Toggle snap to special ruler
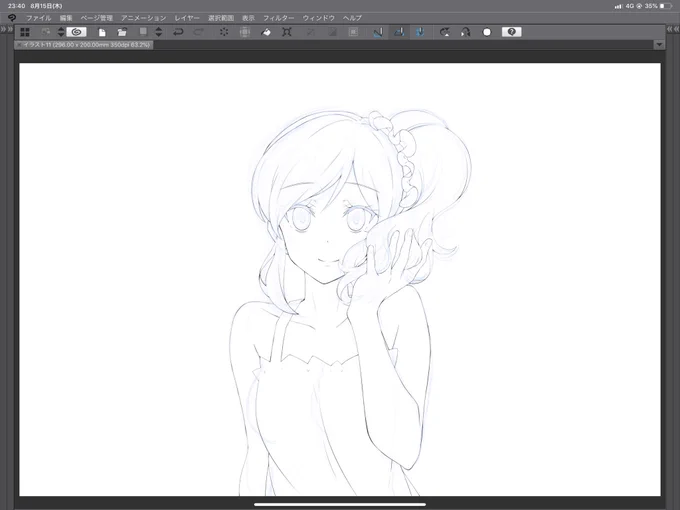The width and height of the screenshot is (680, 510). (x=399, y=32)
